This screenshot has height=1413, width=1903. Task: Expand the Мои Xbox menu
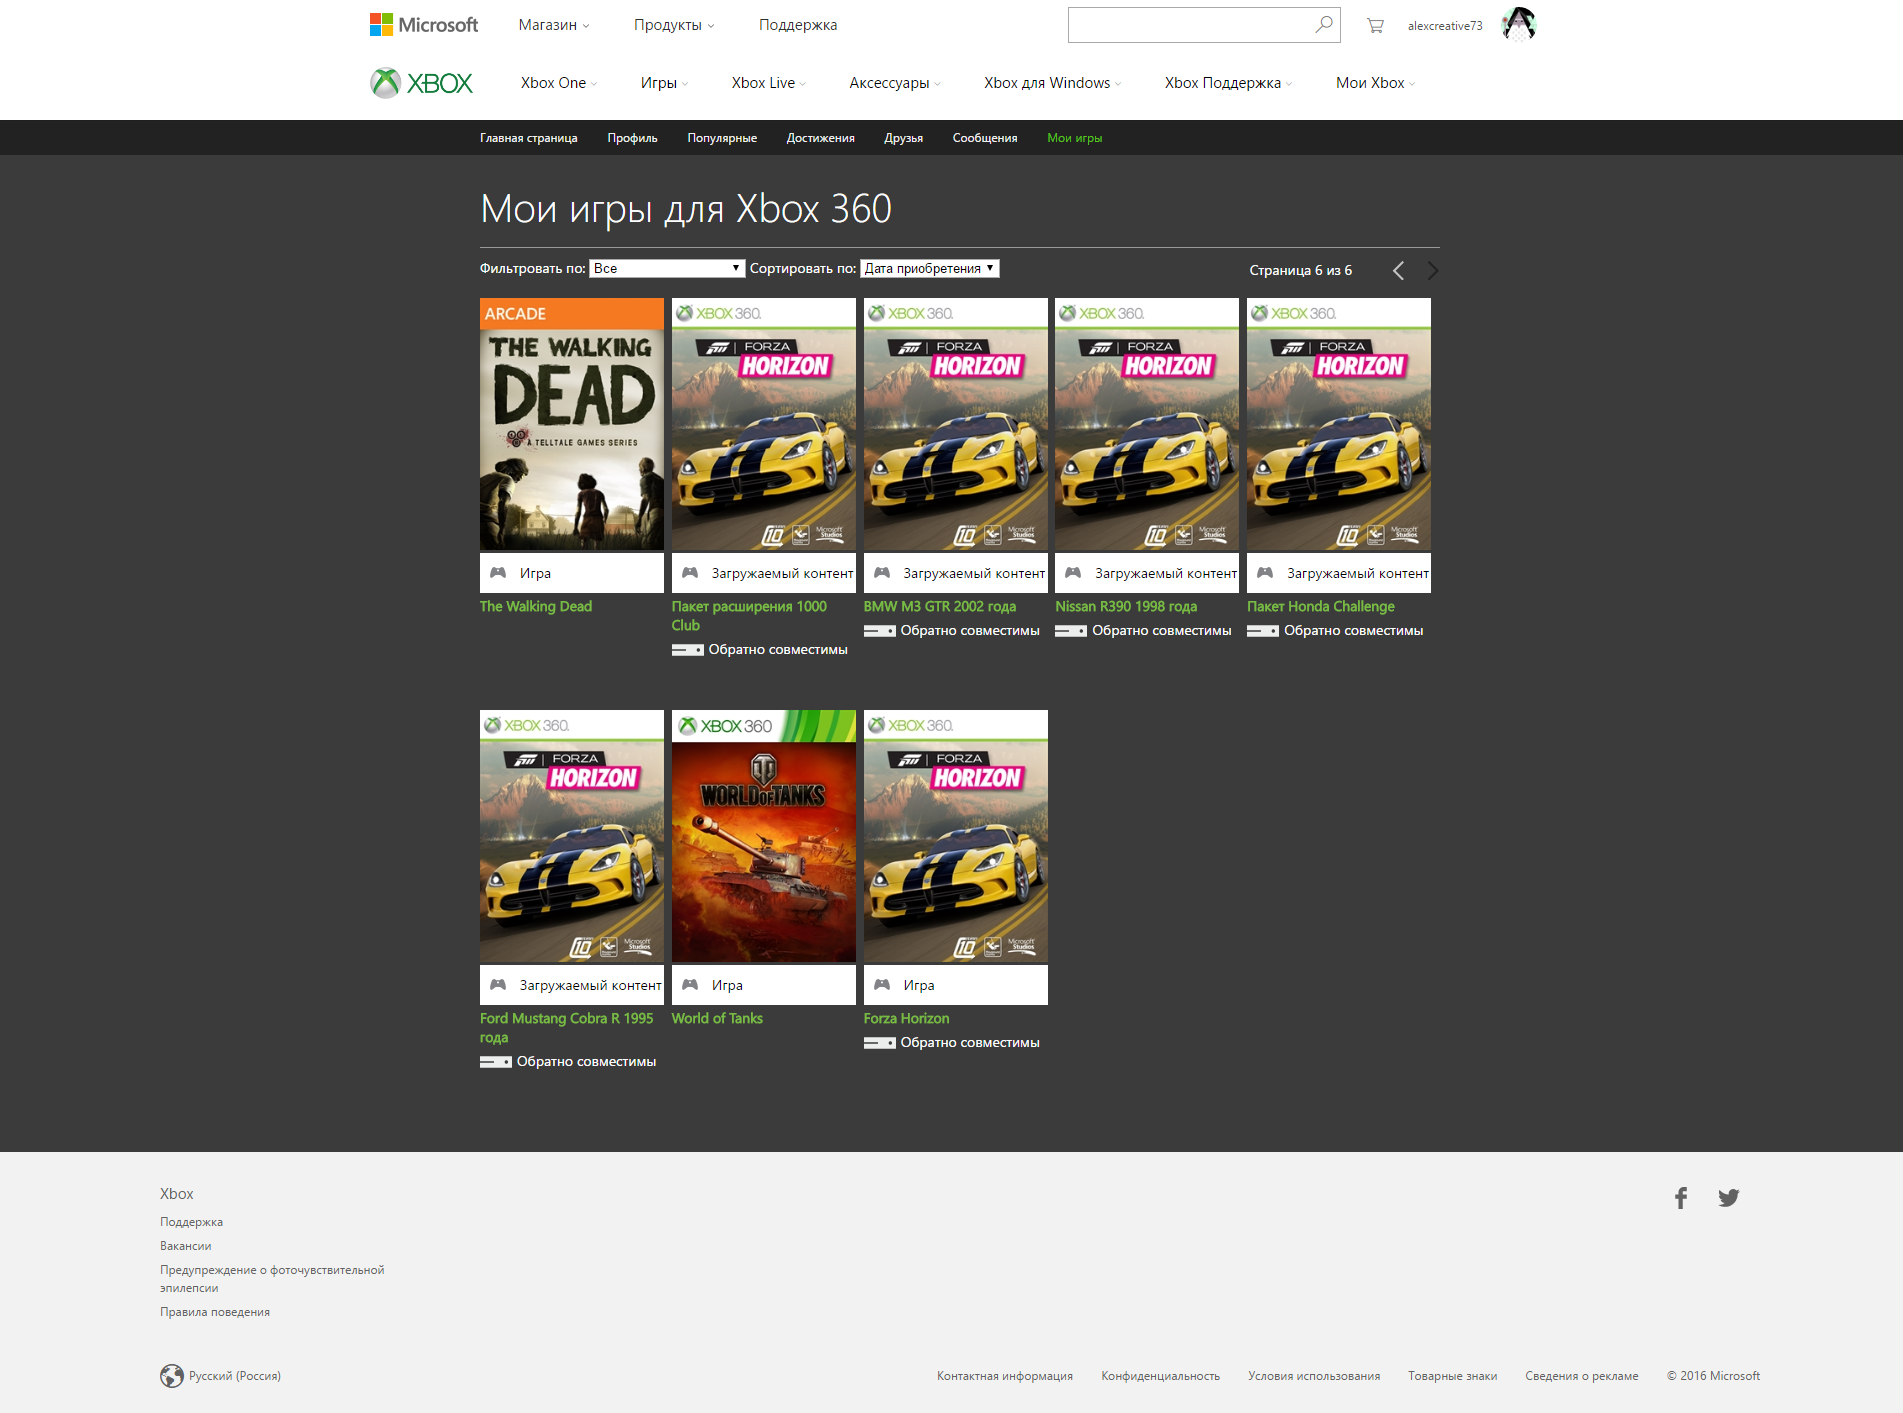click(1375, 83)
